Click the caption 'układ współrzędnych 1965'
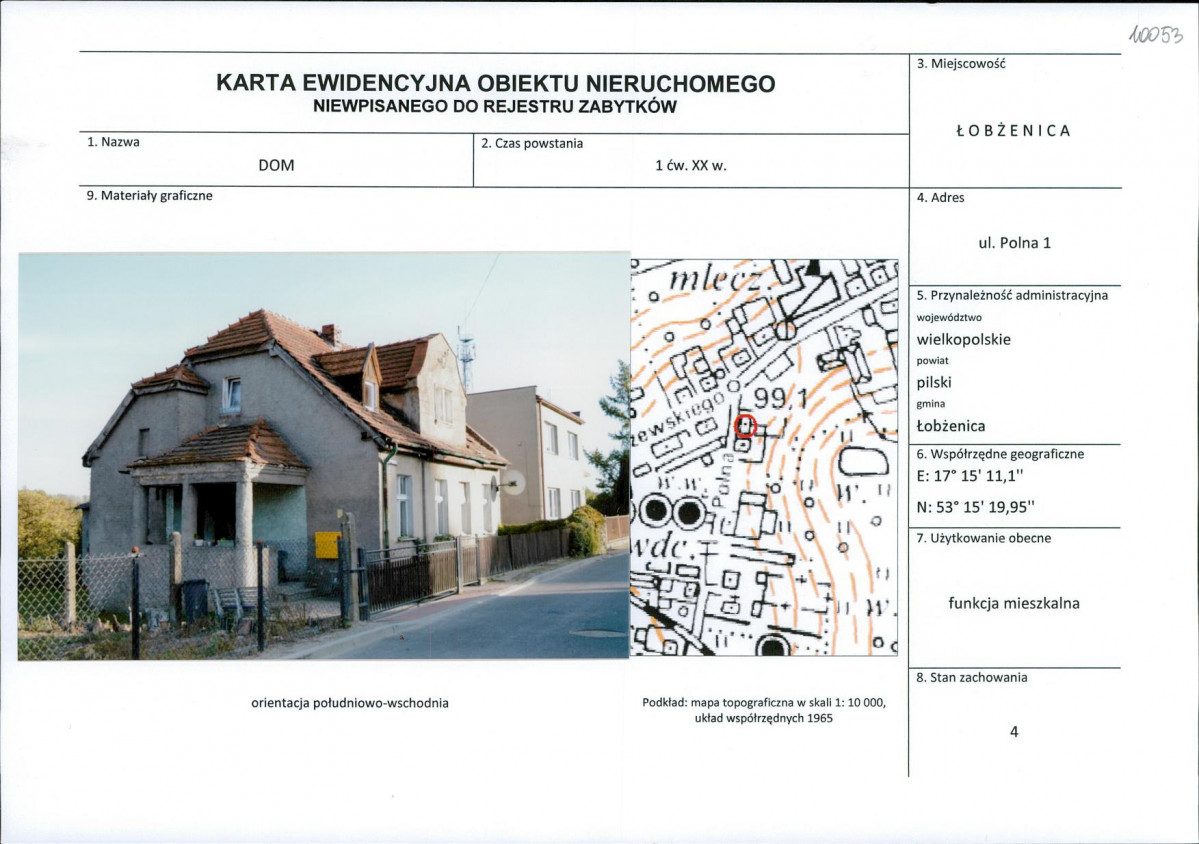Screen dimensions: 1199x844 764,719
